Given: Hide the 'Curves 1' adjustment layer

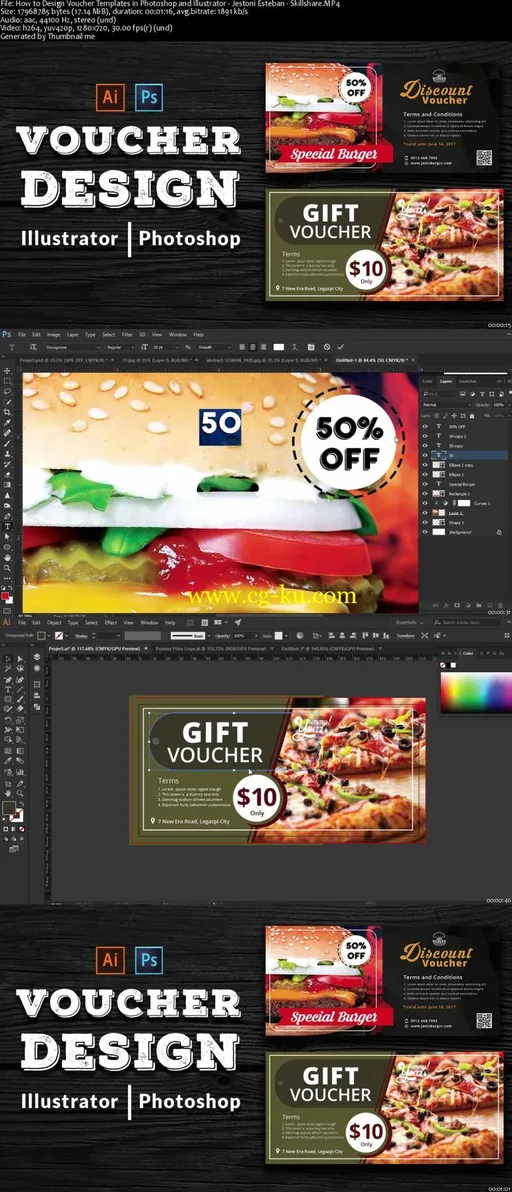Looking at the screenshot, I should [425, 503].
